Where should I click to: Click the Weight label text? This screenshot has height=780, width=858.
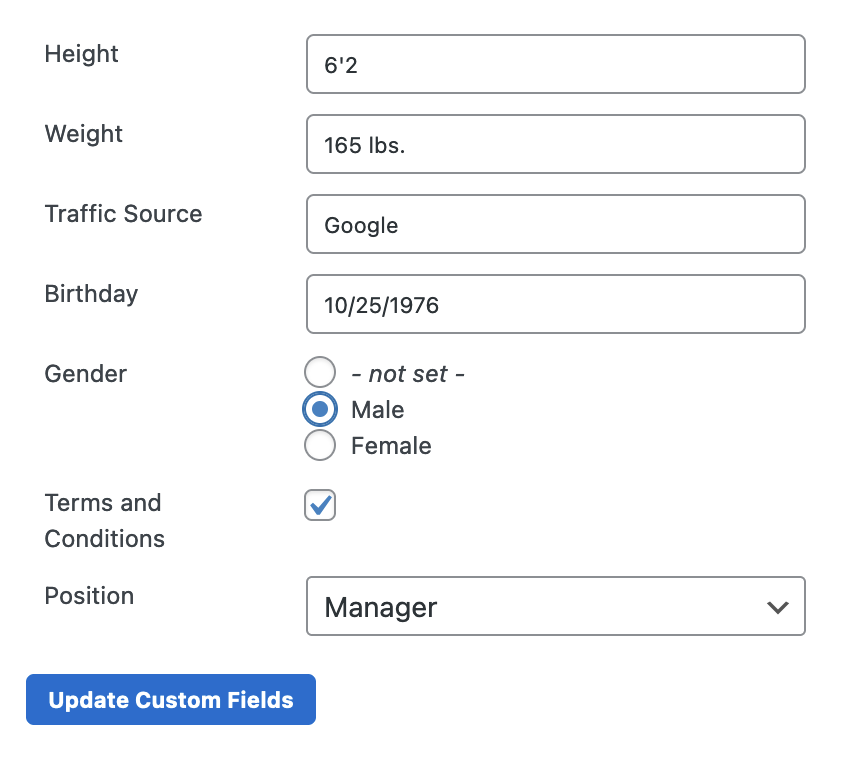click(84, 134)
